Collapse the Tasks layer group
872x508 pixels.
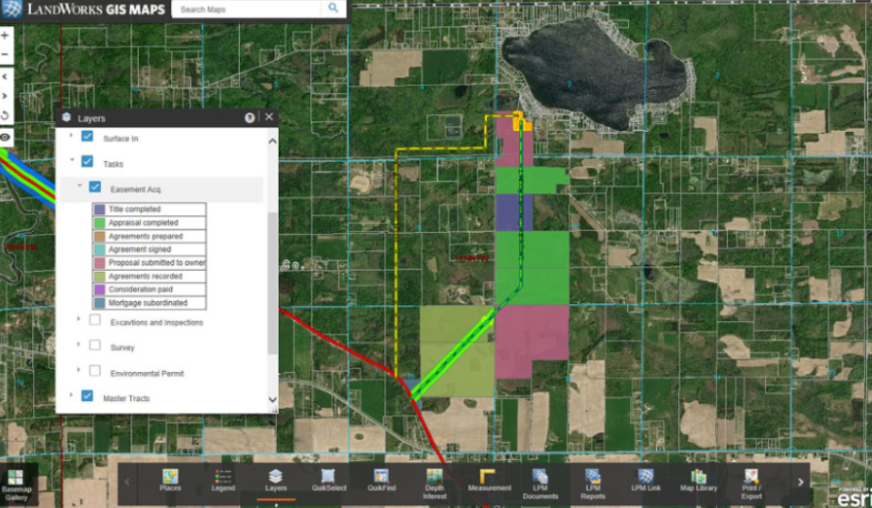(x=72, y=160)
